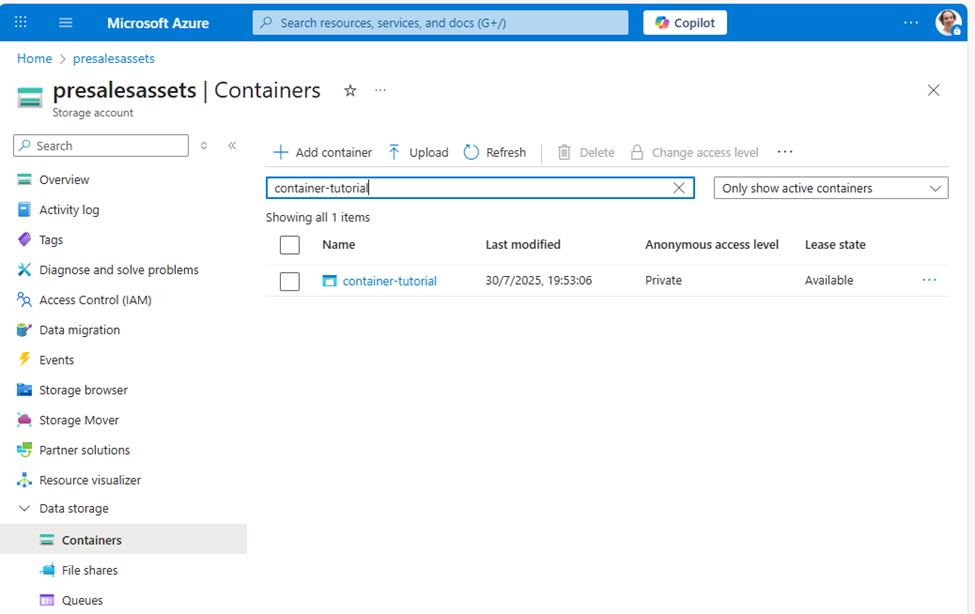Viewport: 975px width, 614px height.
Task: Click the Anonymous access level header
Action: pyautogui.click(x=711, y=244)
